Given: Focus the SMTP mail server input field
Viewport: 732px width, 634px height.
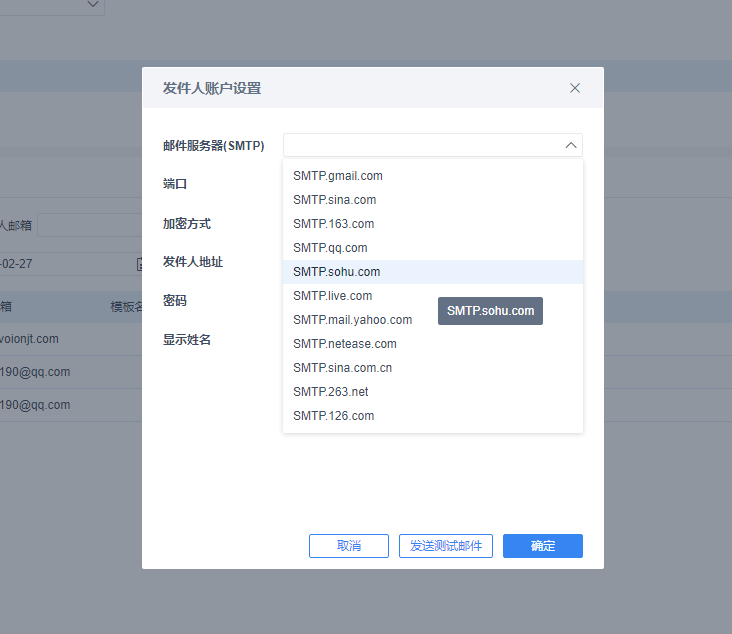Looking at the screenshot, I should 433,145.
